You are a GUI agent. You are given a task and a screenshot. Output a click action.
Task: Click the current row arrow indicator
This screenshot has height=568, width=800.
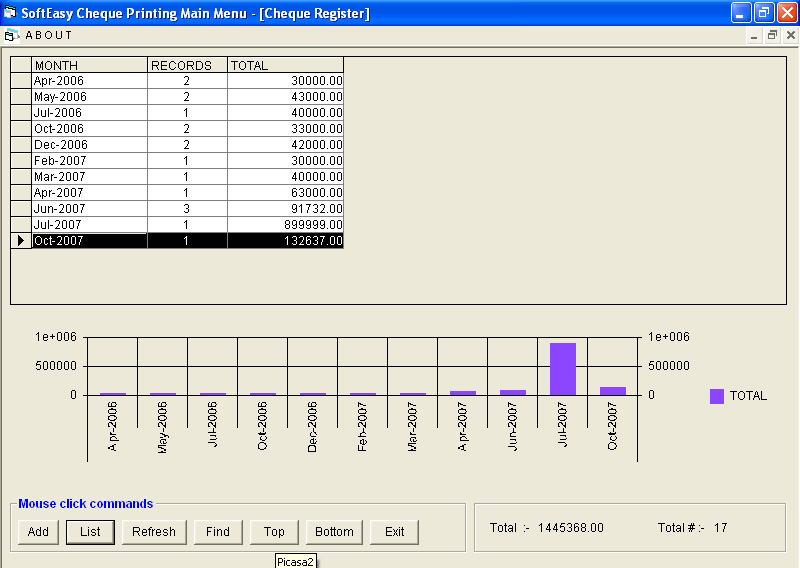click(x=21, y=240)
